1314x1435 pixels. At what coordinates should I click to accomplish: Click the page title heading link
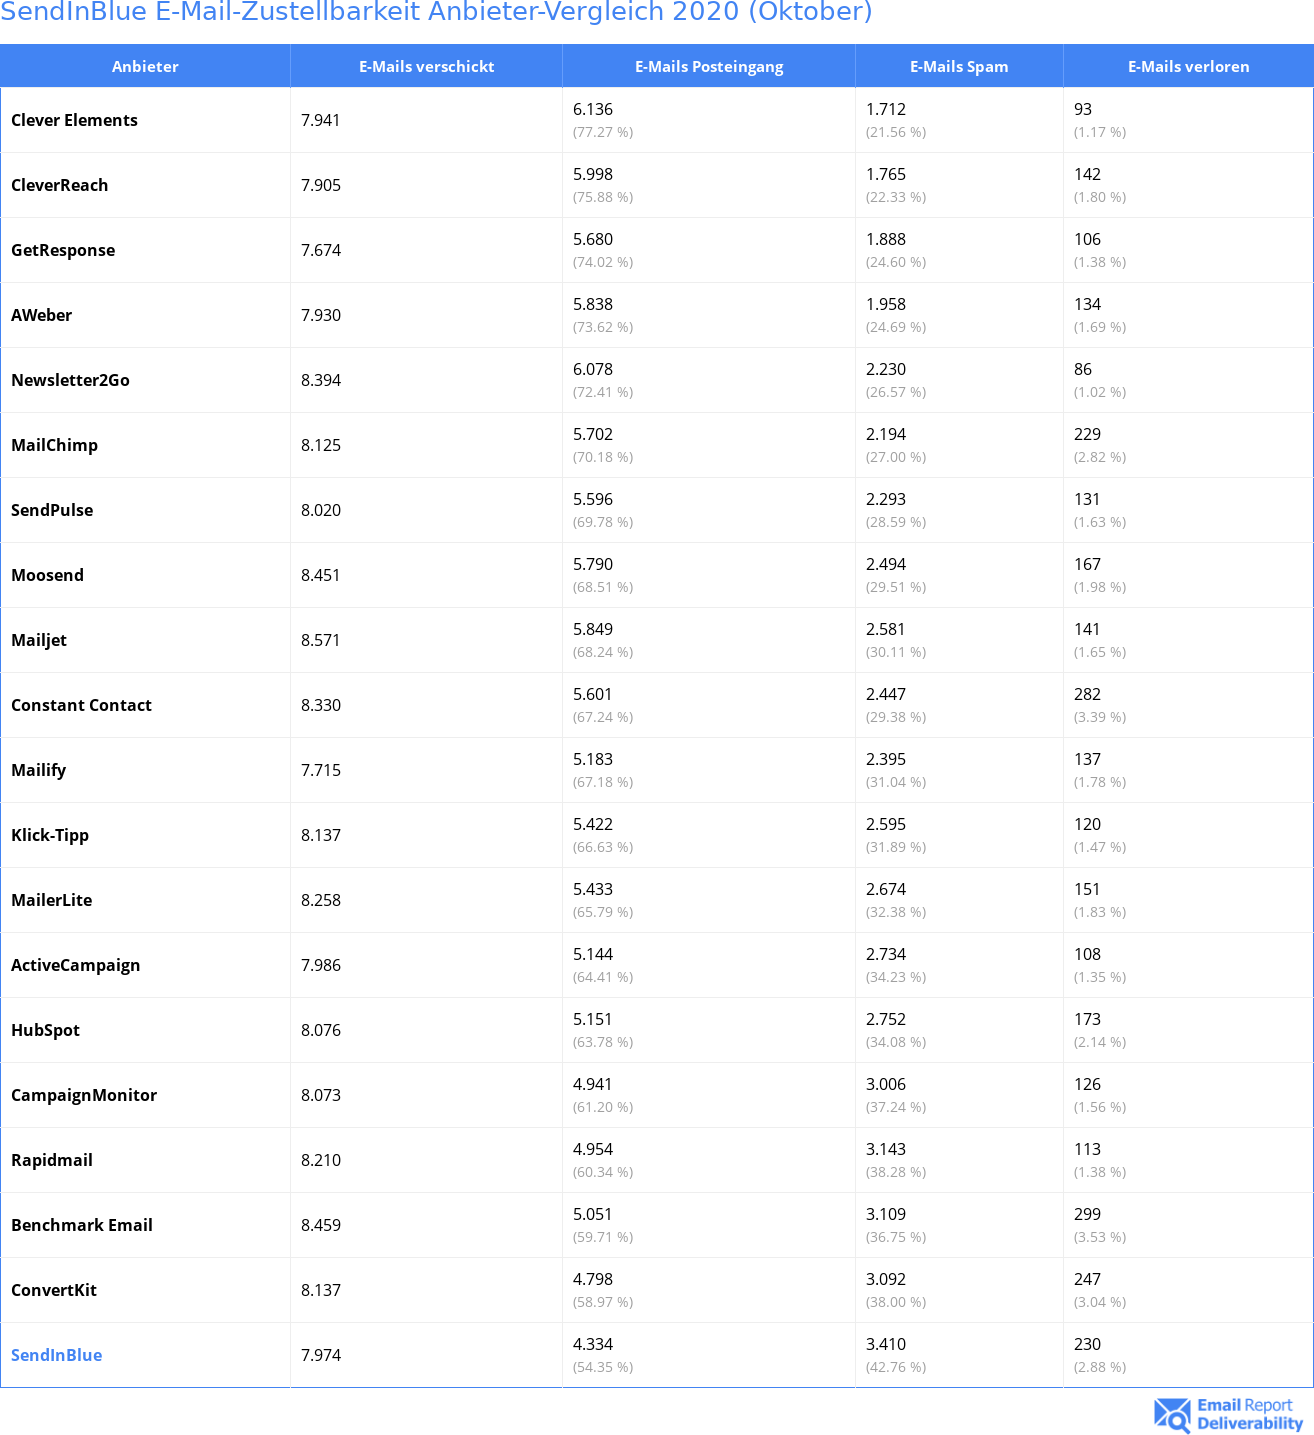click(x=436, y=12)
